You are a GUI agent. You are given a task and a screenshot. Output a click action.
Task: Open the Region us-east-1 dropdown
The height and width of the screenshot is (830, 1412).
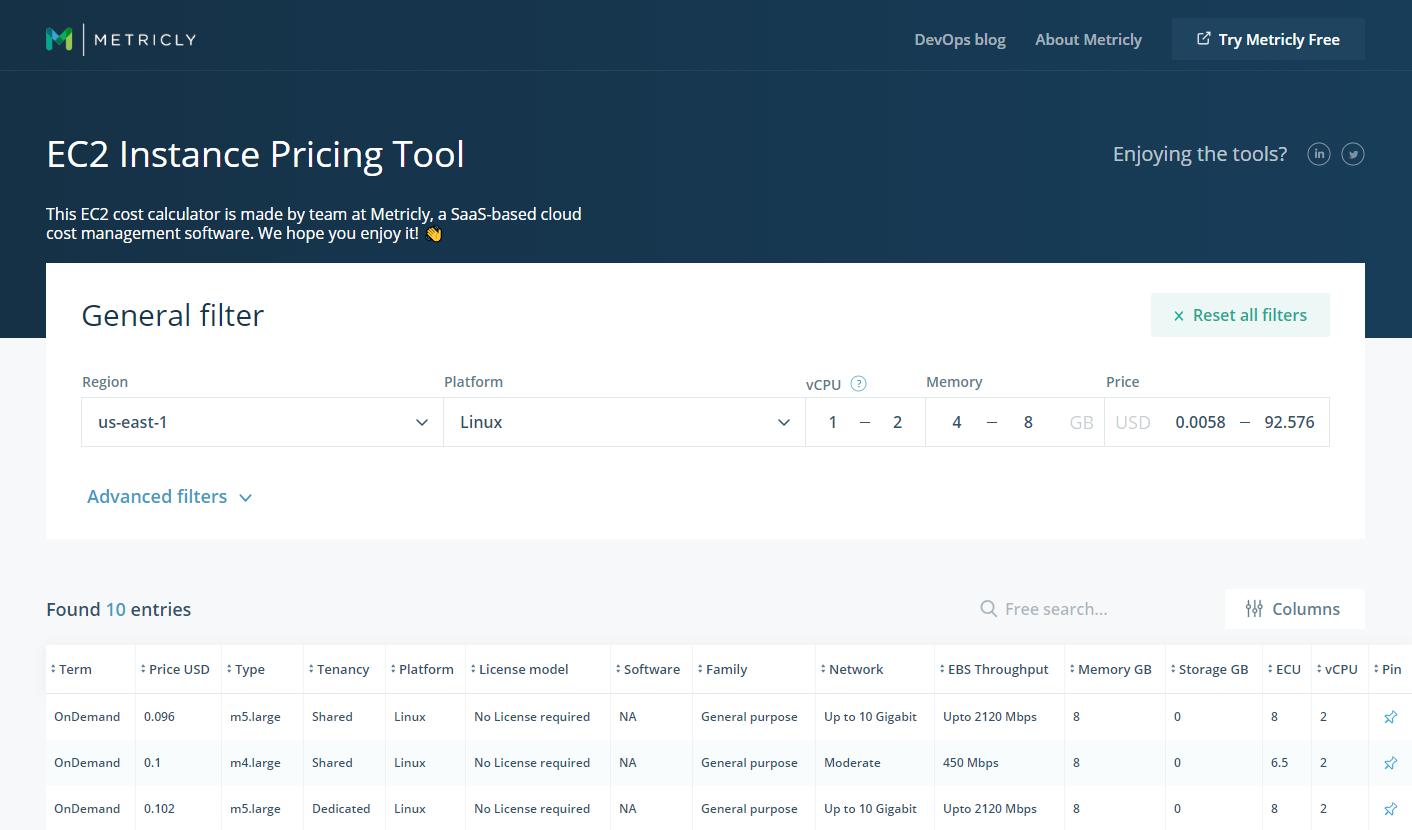click(262, 422)
